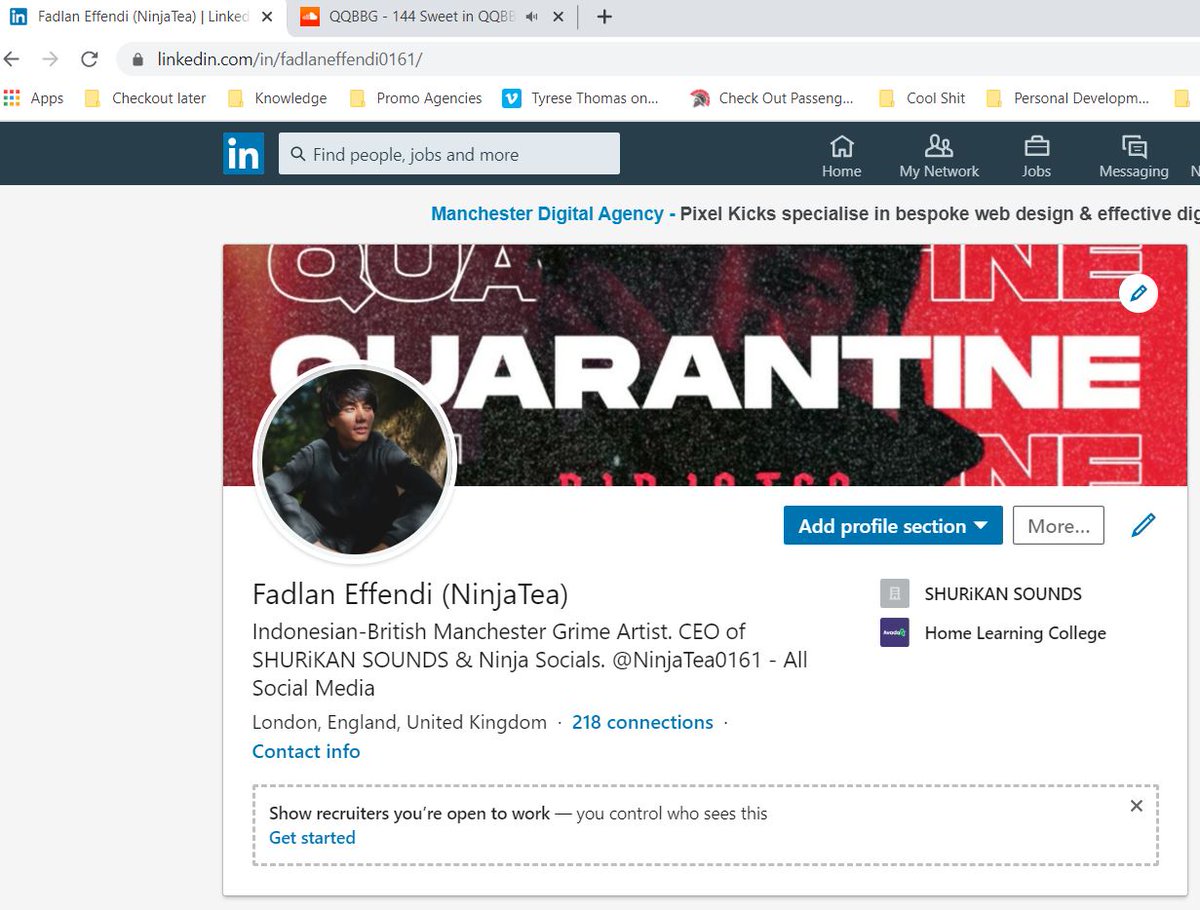Open the Contact info link
1200x910 pixels.
pos(306,751)
